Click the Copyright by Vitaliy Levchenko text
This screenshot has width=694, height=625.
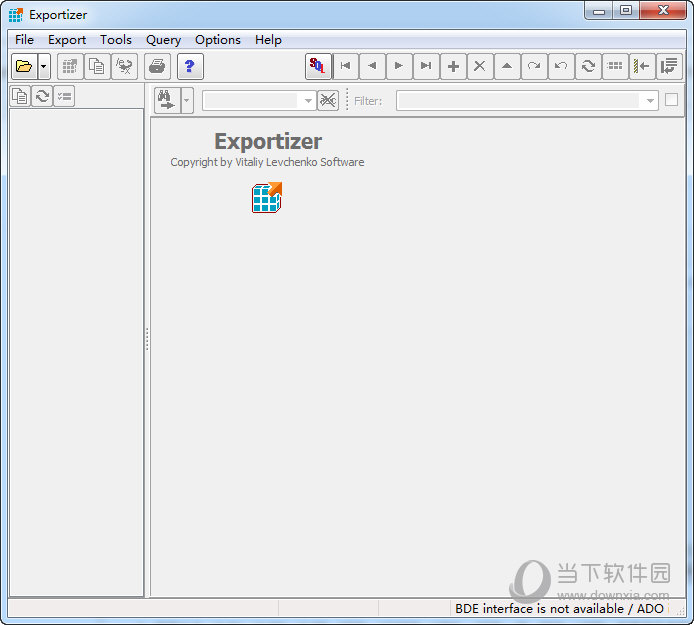click(267, 162)
